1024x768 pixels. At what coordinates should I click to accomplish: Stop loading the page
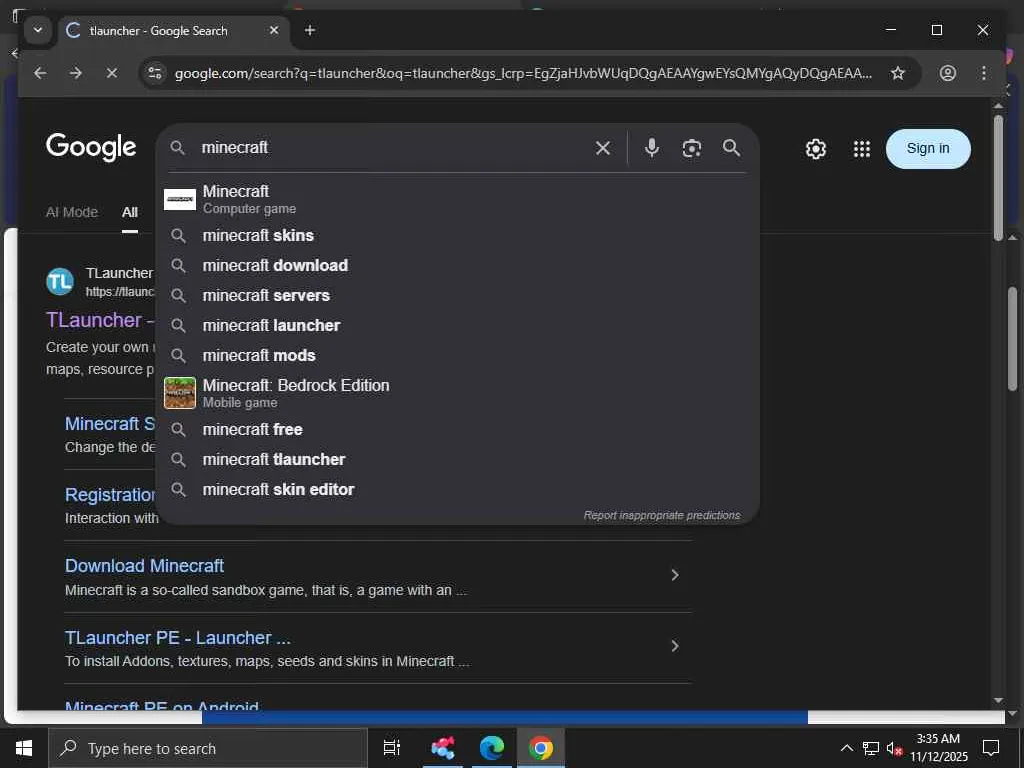click(112, 73)
